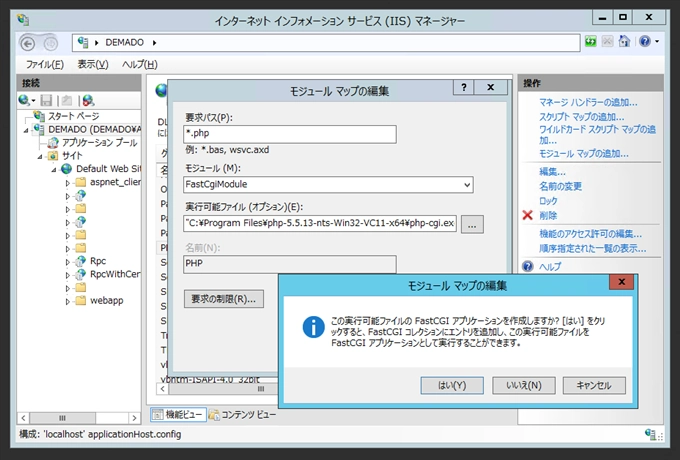Click the RpcWithCert globe icon
Viewport: 680px width, 460px height.
(81, 274)
